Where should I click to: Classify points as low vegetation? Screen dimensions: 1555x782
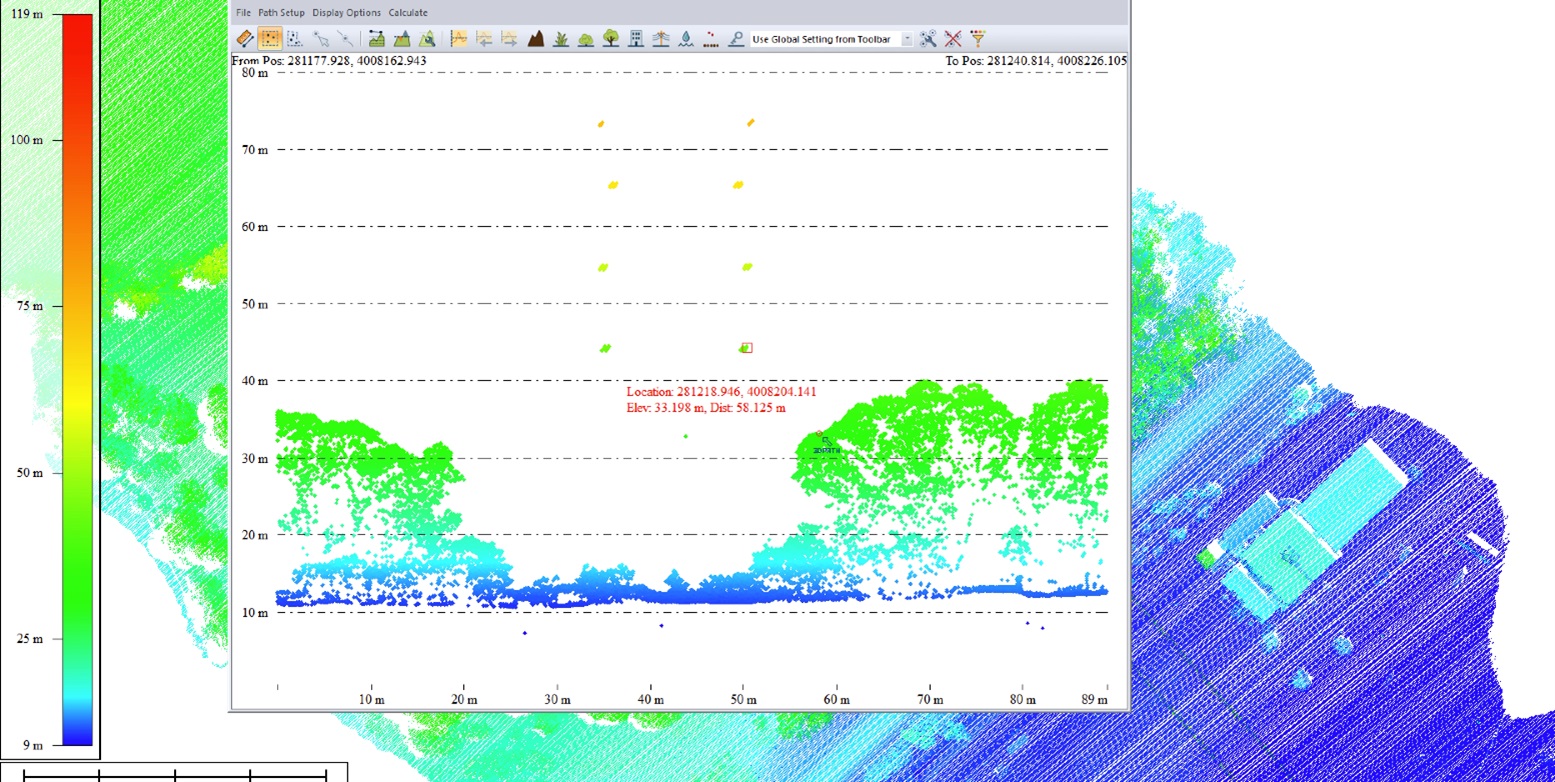click(561, 39)
